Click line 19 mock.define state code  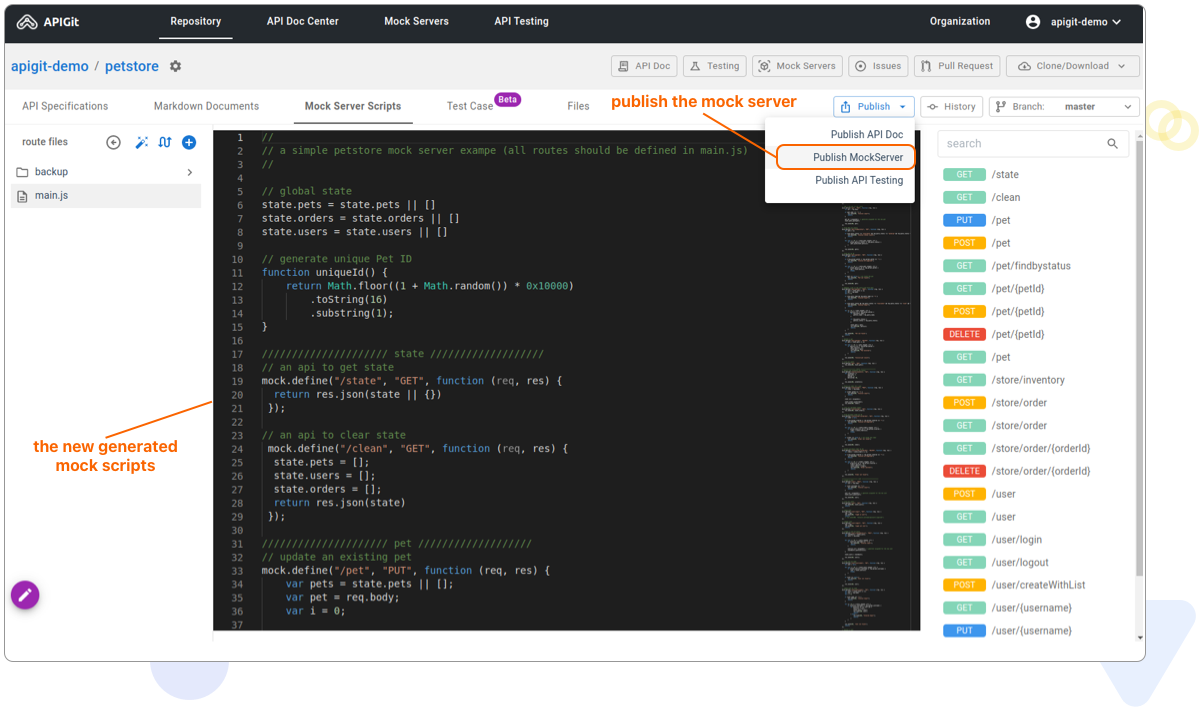pyautogui.click(x=412, y=381)
